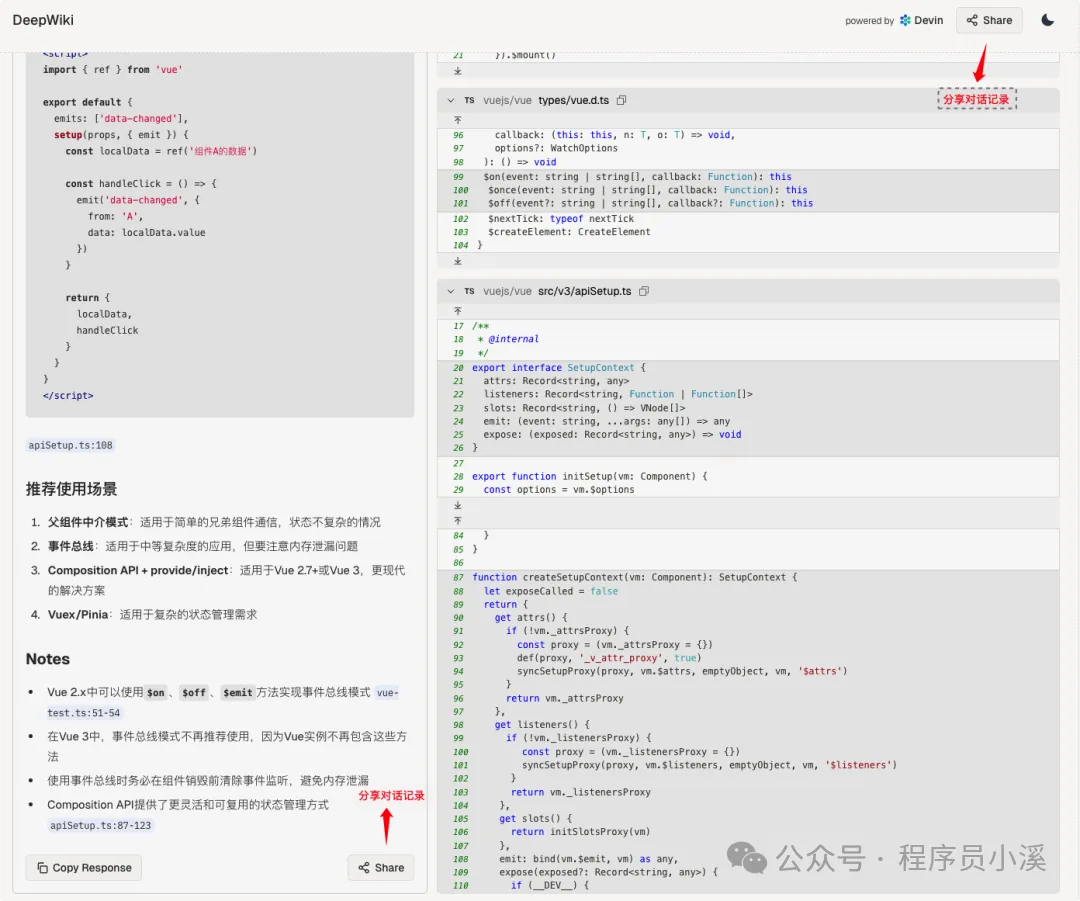Click the Notes bullet '在Vue 3中，事件总线模式不再推荐使用'
The height and width of the screenshot is (901, 1080).
click(x=227, y=746)
